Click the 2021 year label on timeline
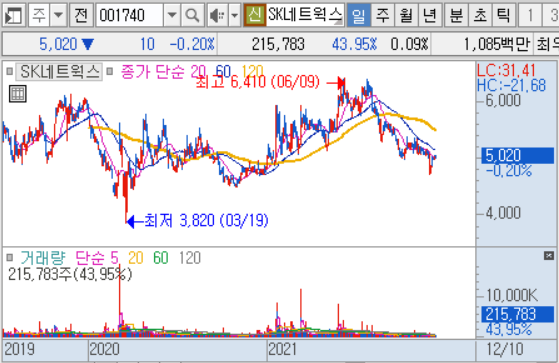 (283, 349)
